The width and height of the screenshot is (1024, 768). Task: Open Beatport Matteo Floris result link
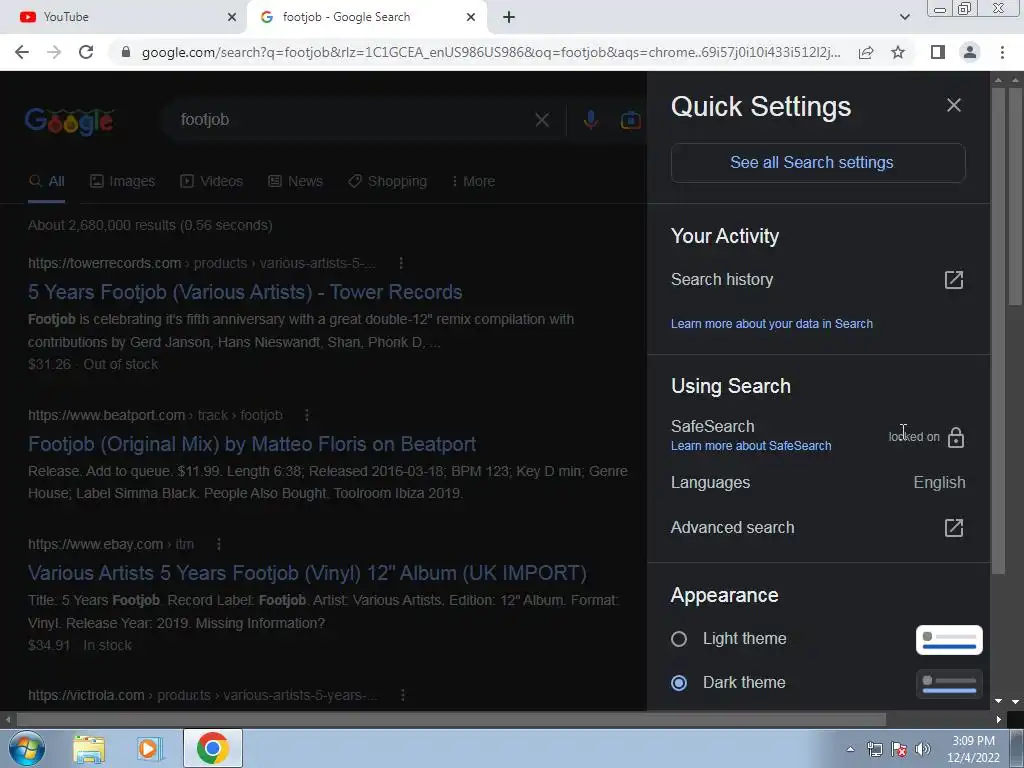coord(252,444)
